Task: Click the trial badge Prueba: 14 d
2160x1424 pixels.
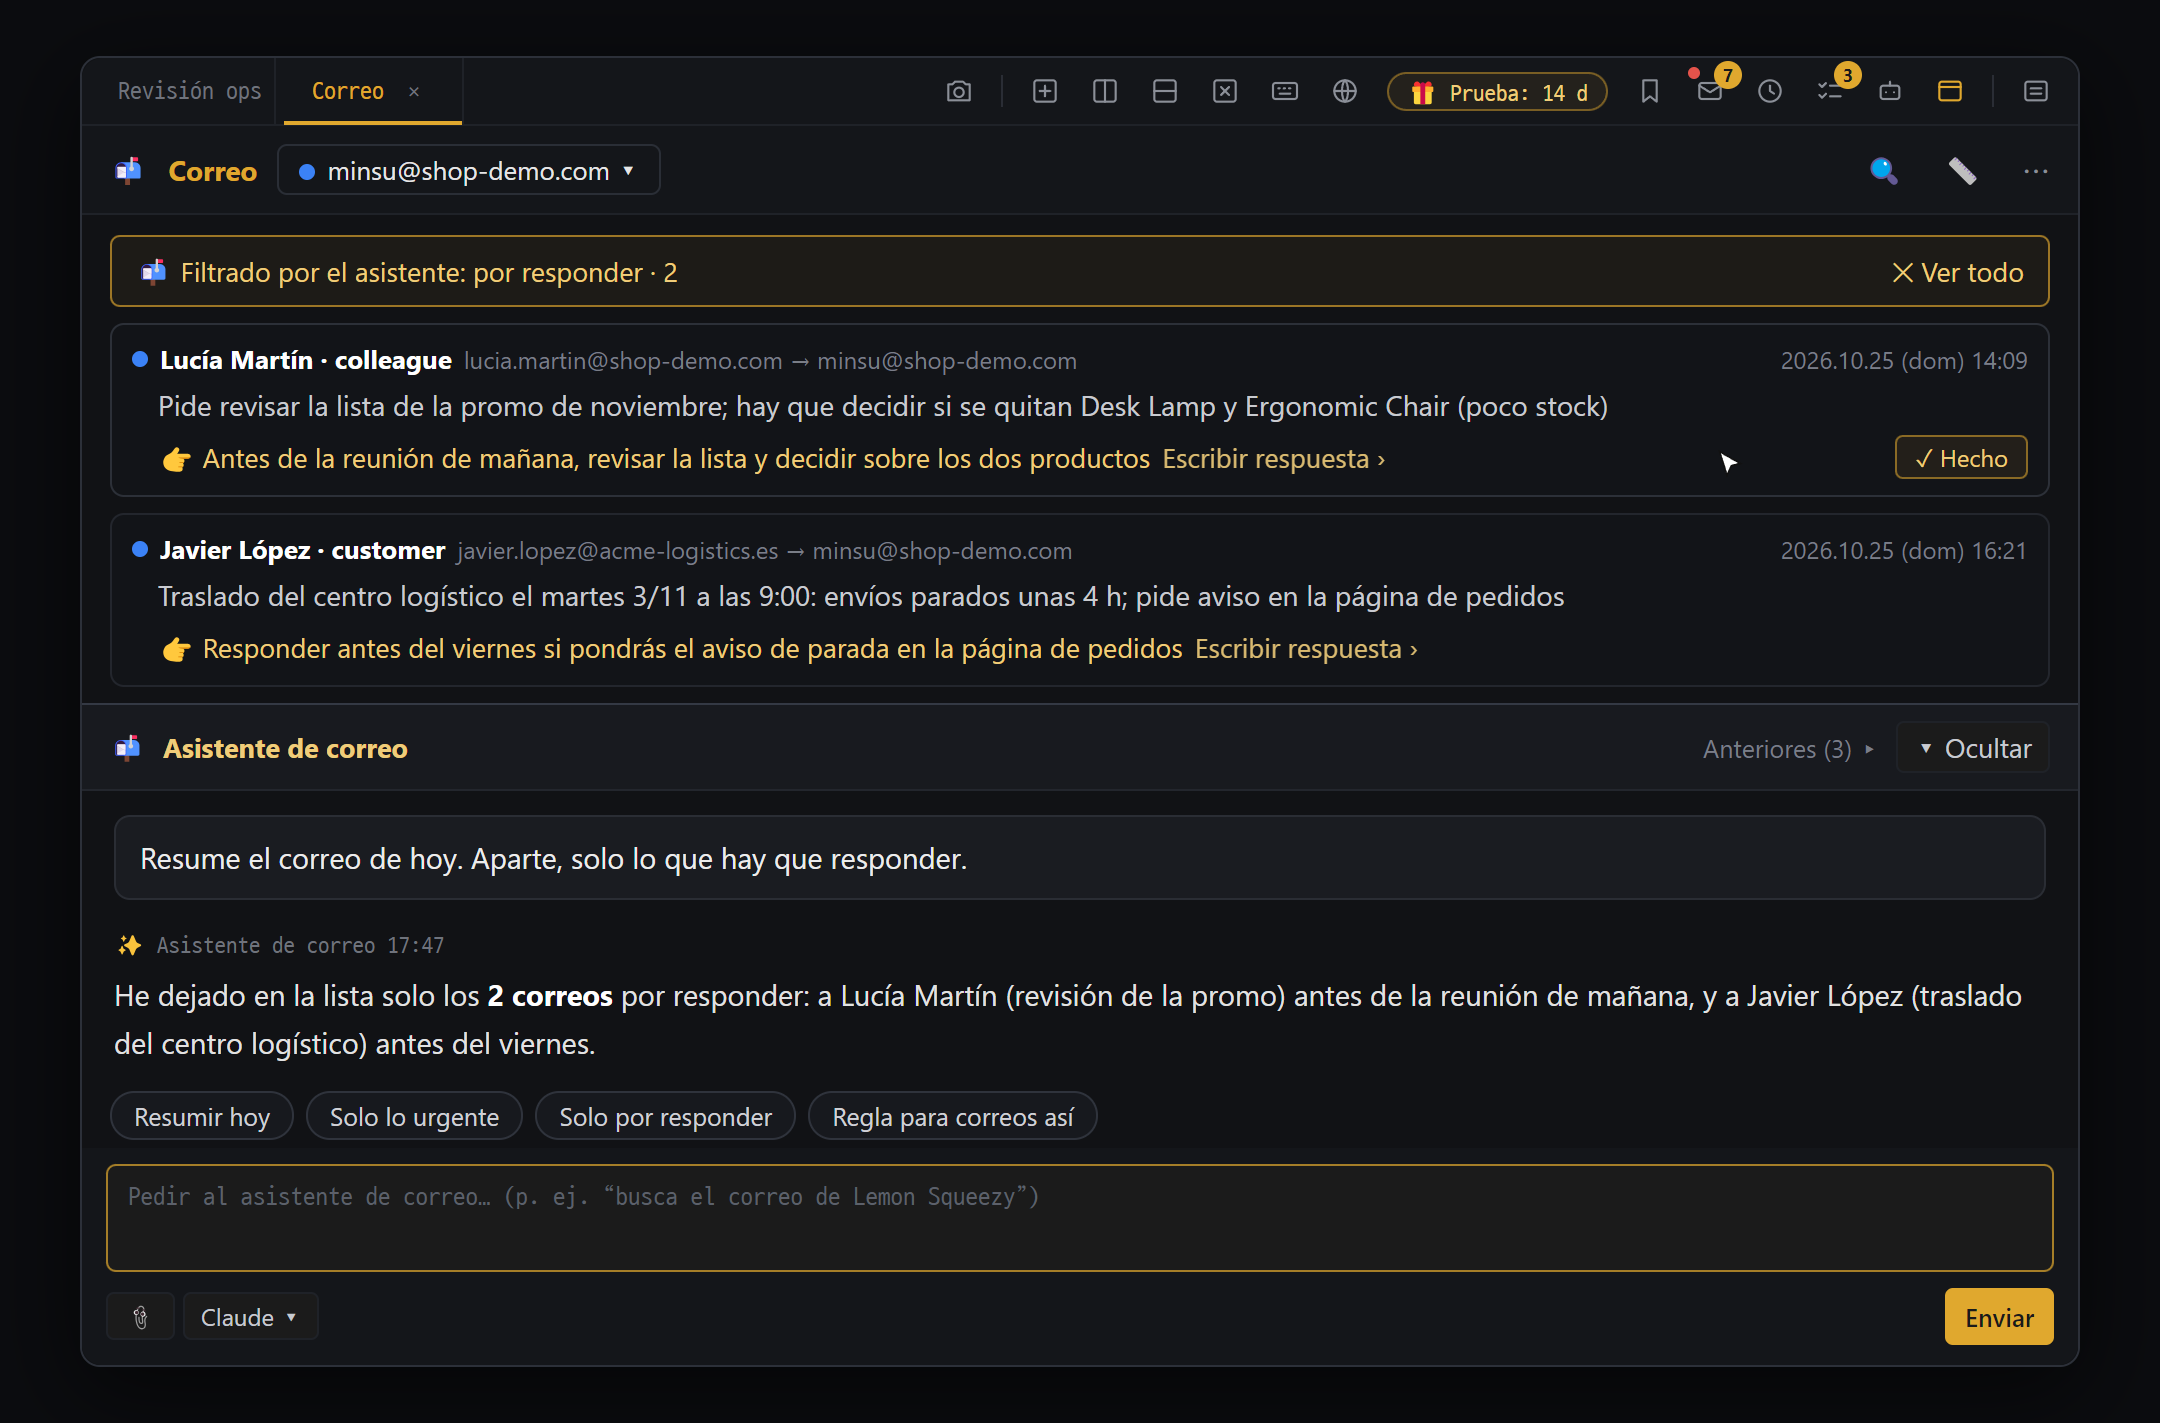Action: pyautogui.click(x=1497, y=92)
